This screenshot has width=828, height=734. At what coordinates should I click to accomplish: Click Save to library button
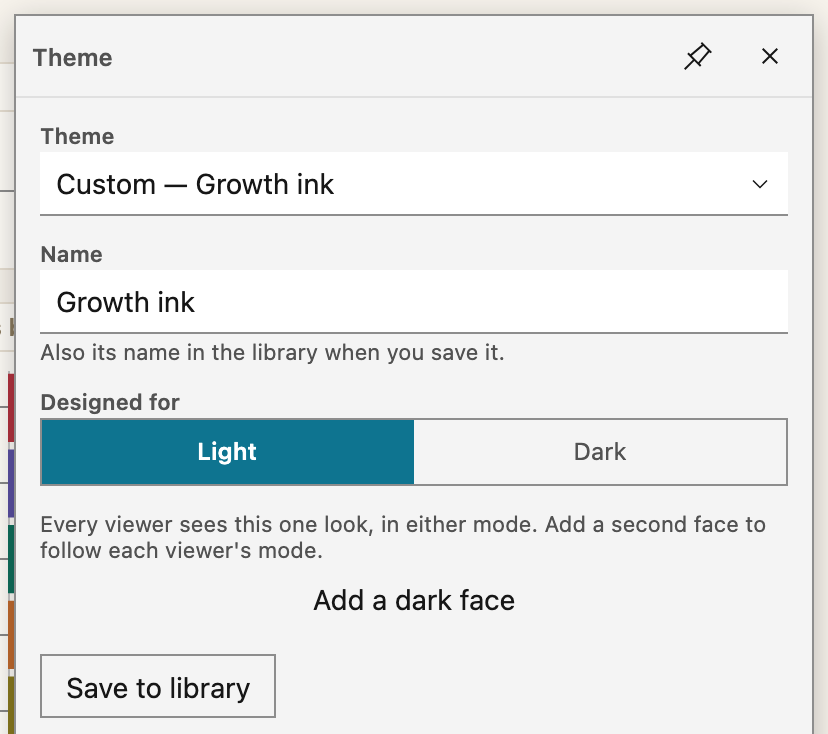158,686
